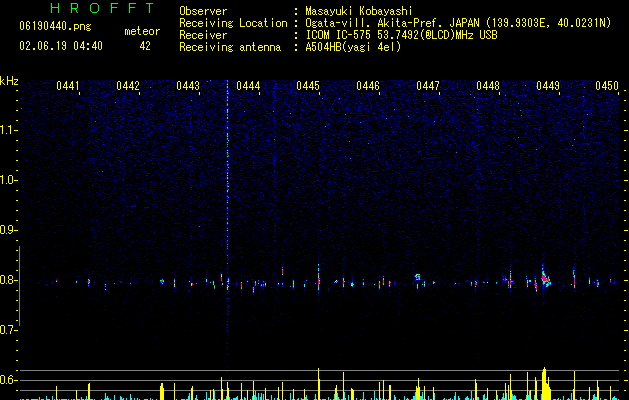Click the wide yellow burst below 0449
The height and width of the screenshot is (400, 629).
tap(545, 384)
